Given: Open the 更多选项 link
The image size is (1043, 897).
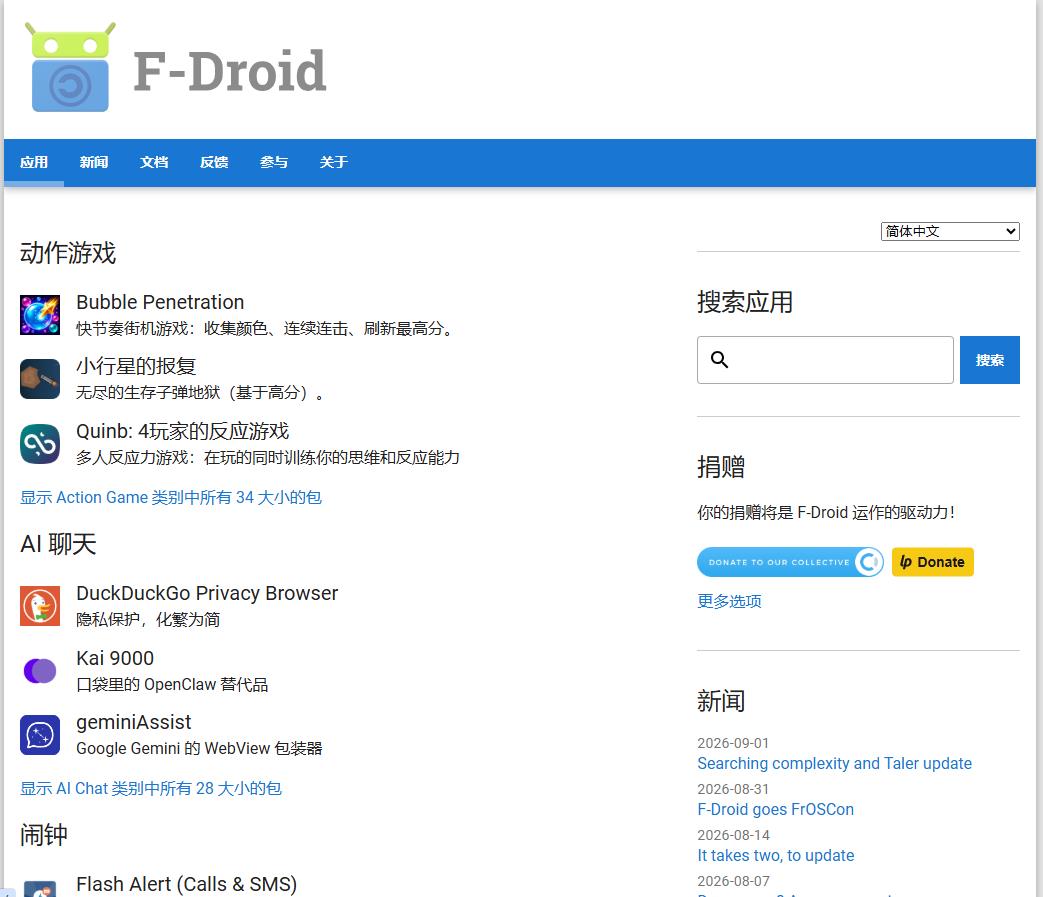Looking at the screenshot, I should point(729,601).
